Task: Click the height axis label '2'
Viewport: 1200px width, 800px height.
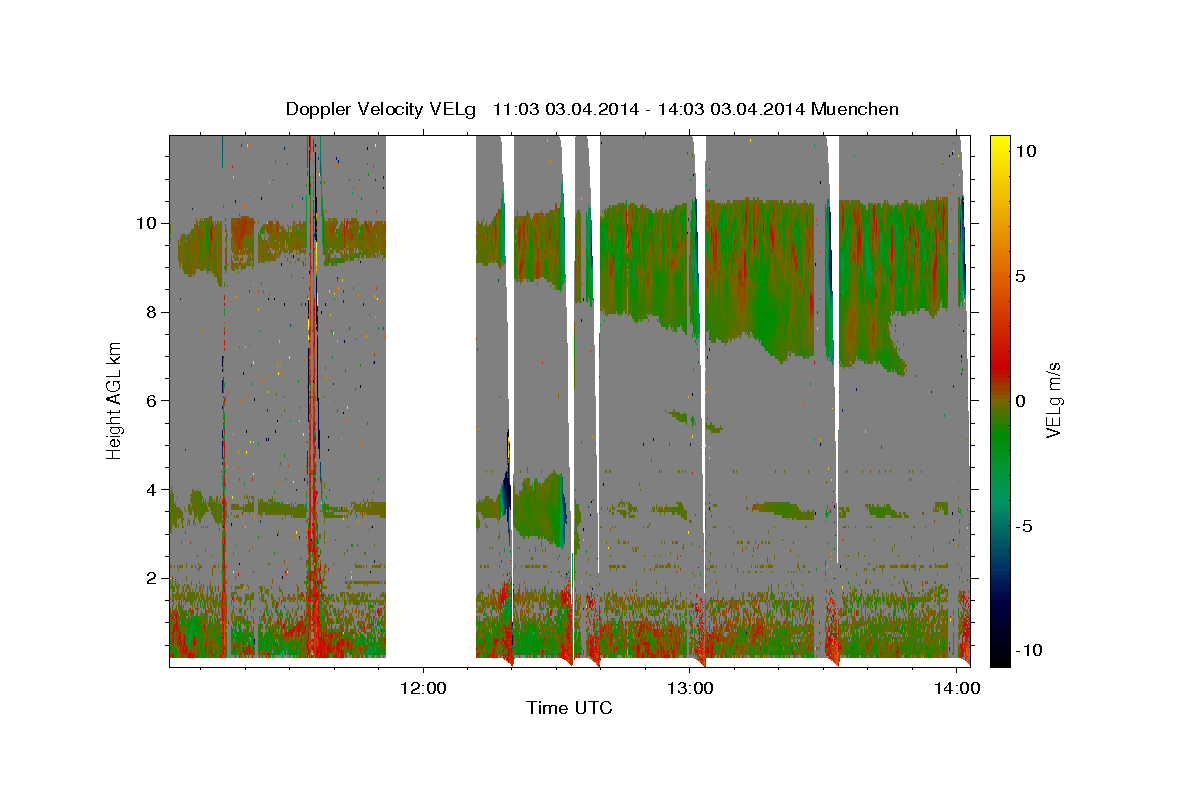Action: click(153, 579)
